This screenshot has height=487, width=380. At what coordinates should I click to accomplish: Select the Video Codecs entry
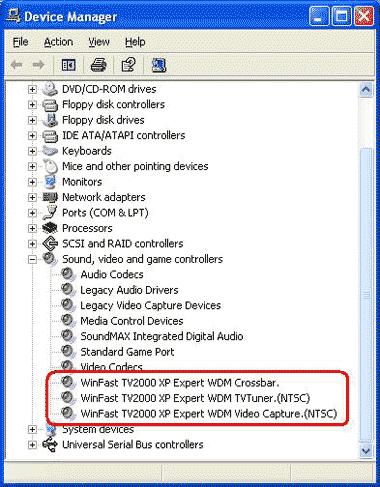pyautogui.click(x=111, y=367)
